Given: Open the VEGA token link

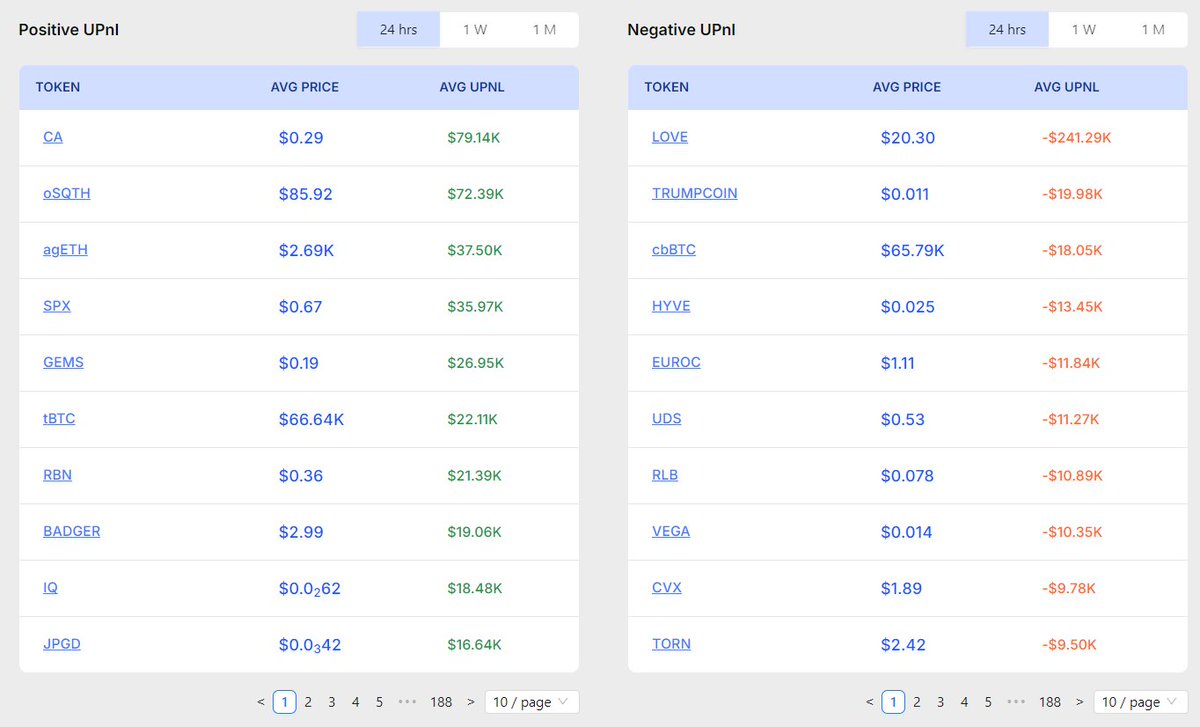Looking at the screenshot, I should coord(671,531).
